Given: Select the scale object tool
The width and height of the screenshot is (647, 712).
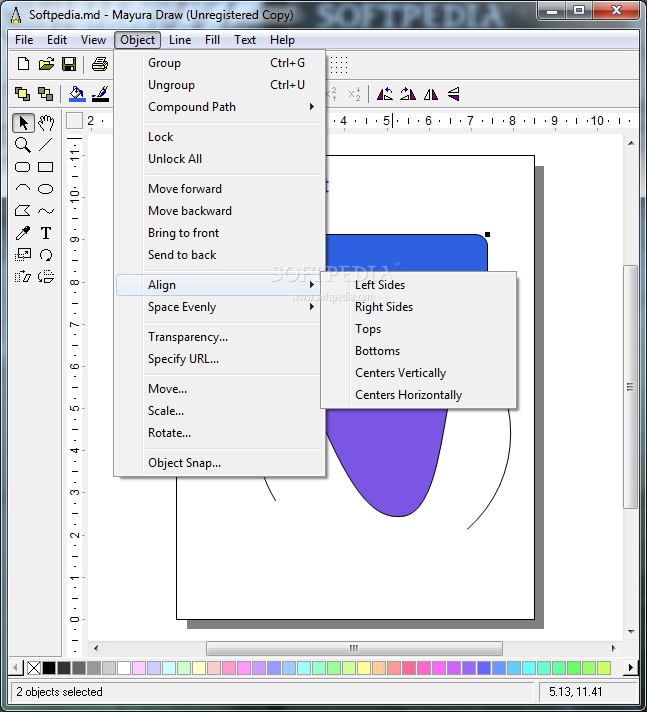Looking at the screenshot, I should (23, 255).
